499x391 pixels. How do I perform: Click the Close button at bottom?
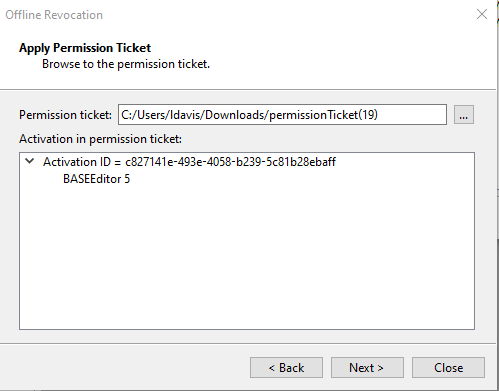448,368
